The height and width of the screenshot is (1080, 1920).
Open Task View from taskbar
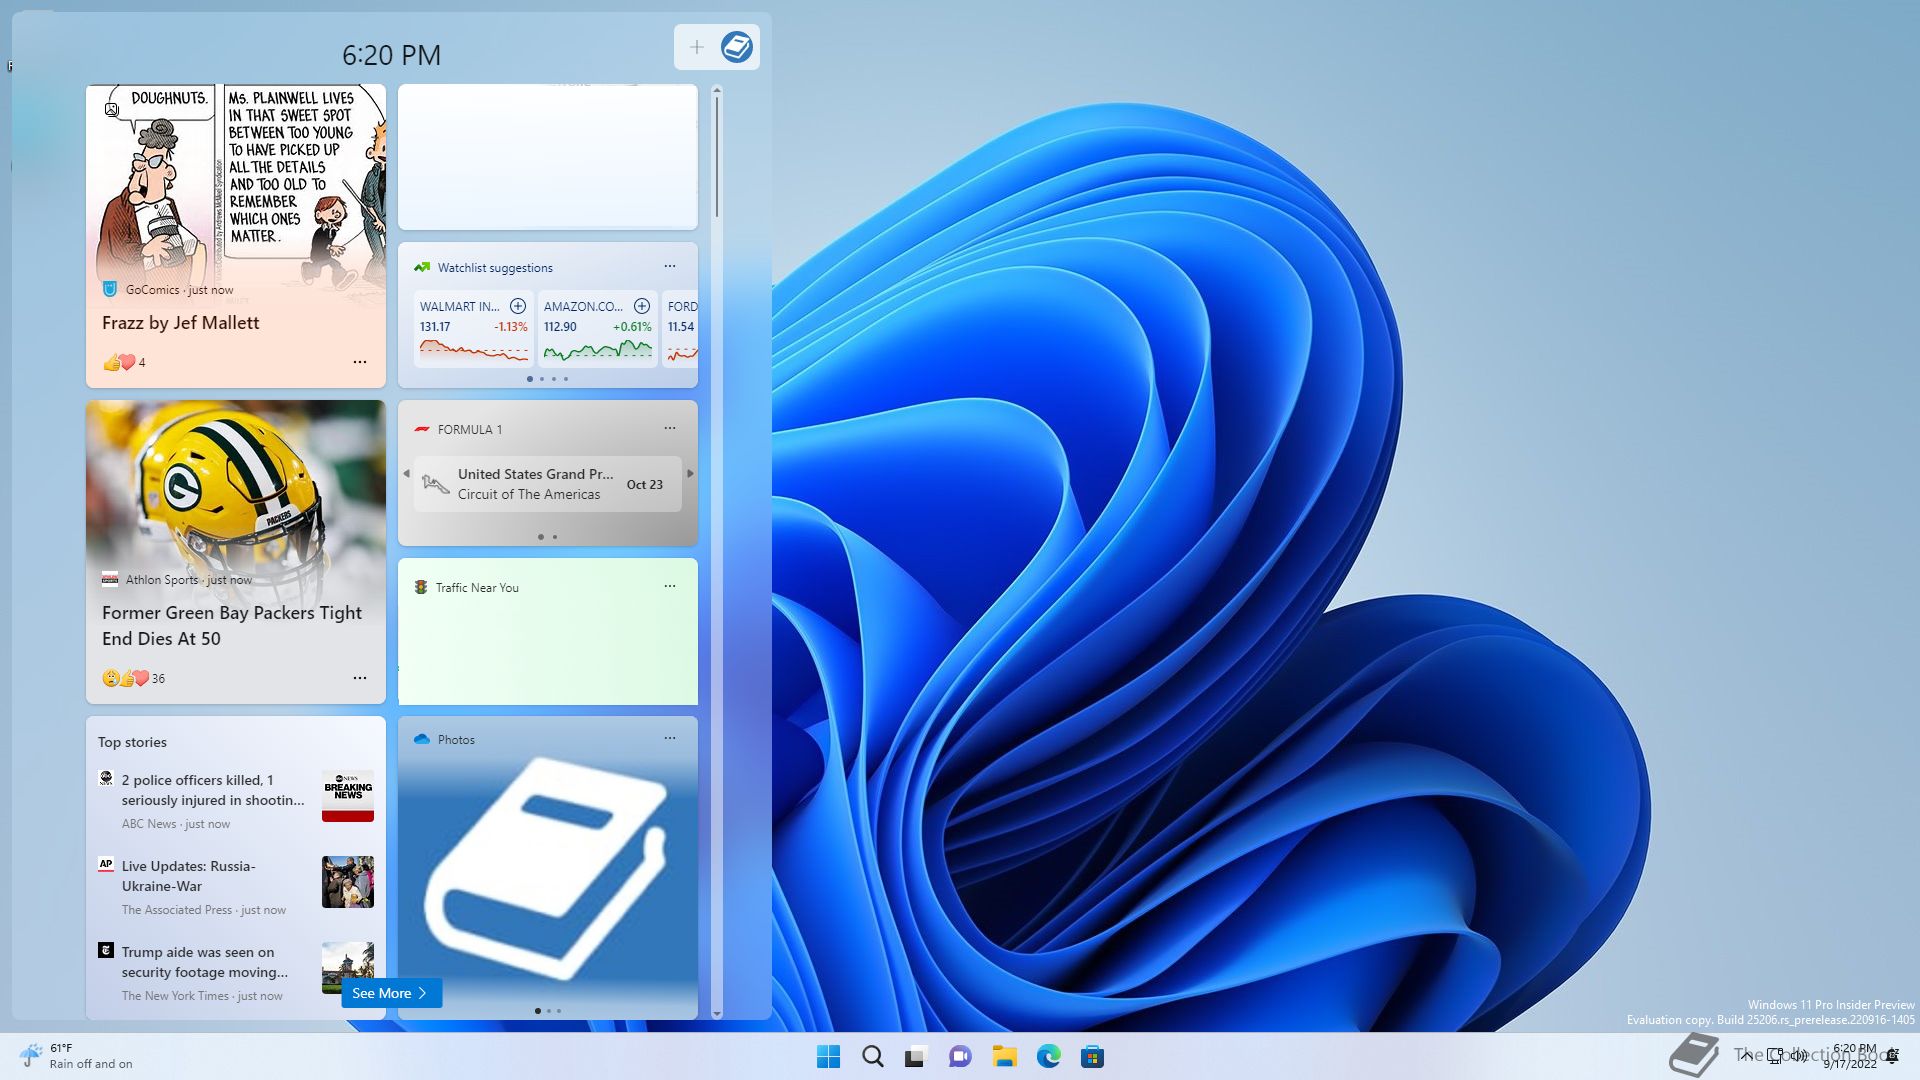tap(916, 1056)
